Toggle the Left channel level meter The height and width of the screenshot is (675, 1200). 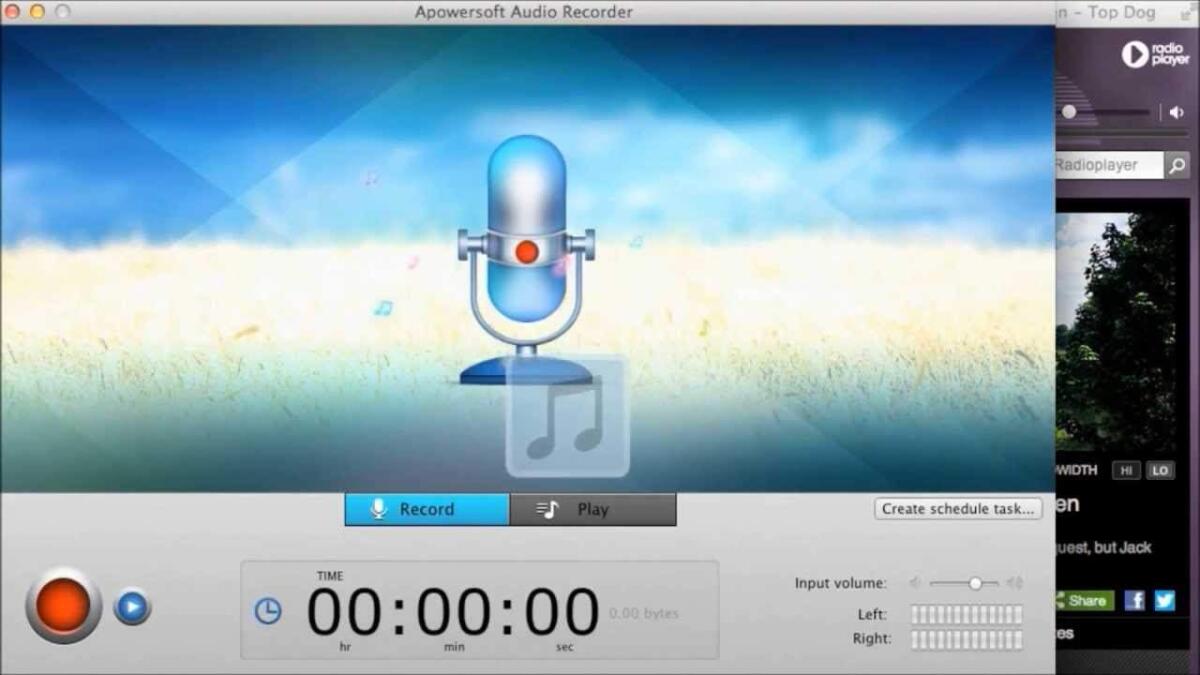965,615
